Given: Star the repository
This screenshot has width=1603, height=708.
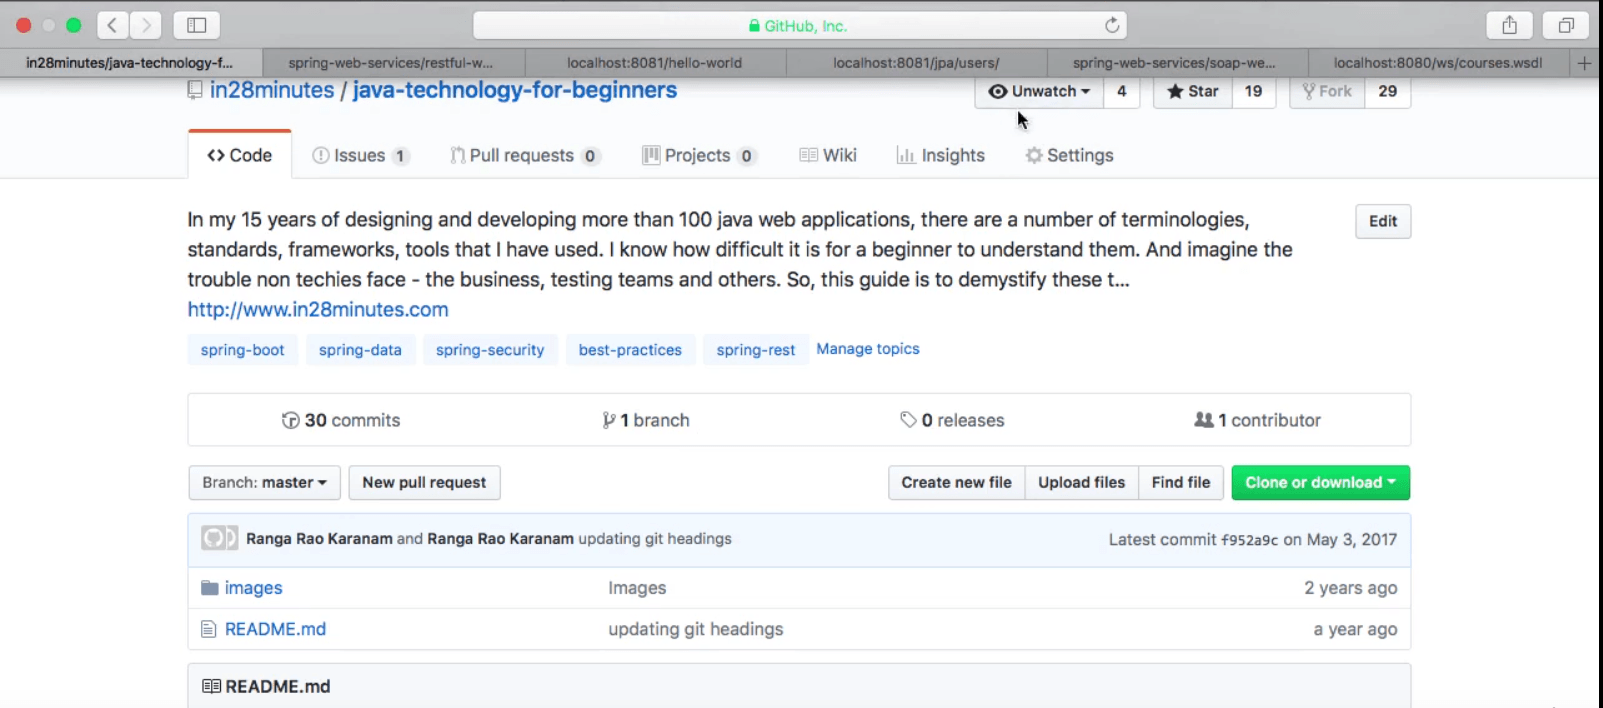Looking at the screenshot, I should click(1193, 91).
